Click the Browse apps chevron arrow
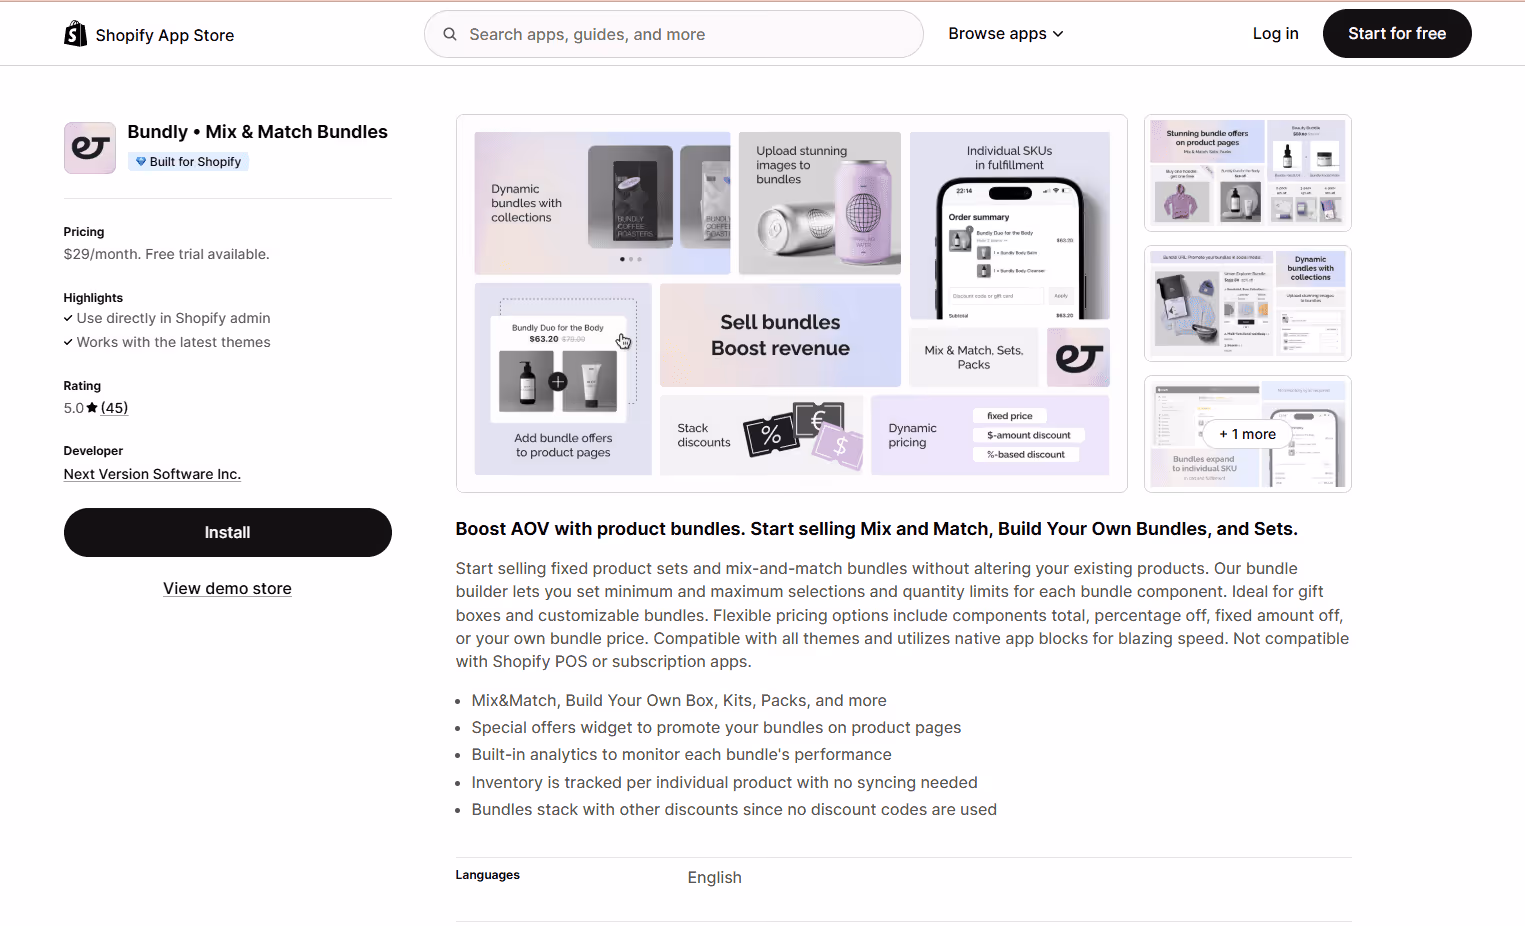This screenshot has width=1525, height=926. (x=1058, y=34)
